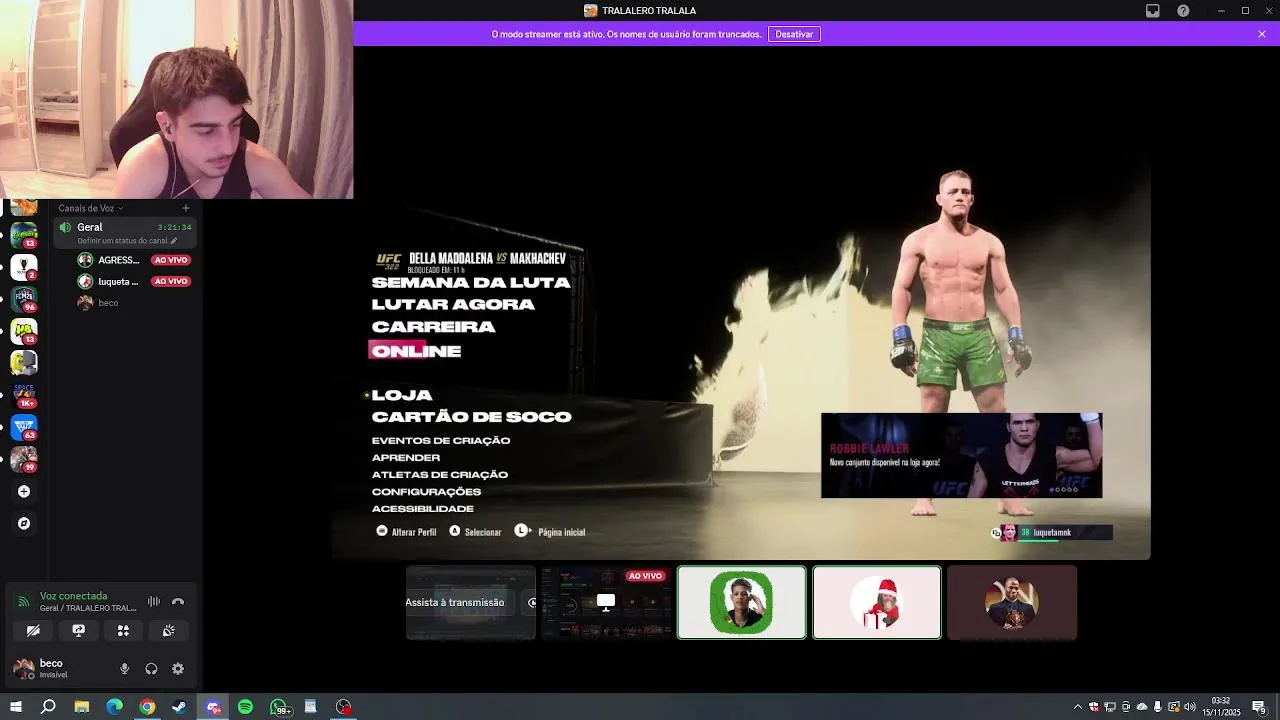Dismiss the streamer mode banner

tap(1262, 34)
